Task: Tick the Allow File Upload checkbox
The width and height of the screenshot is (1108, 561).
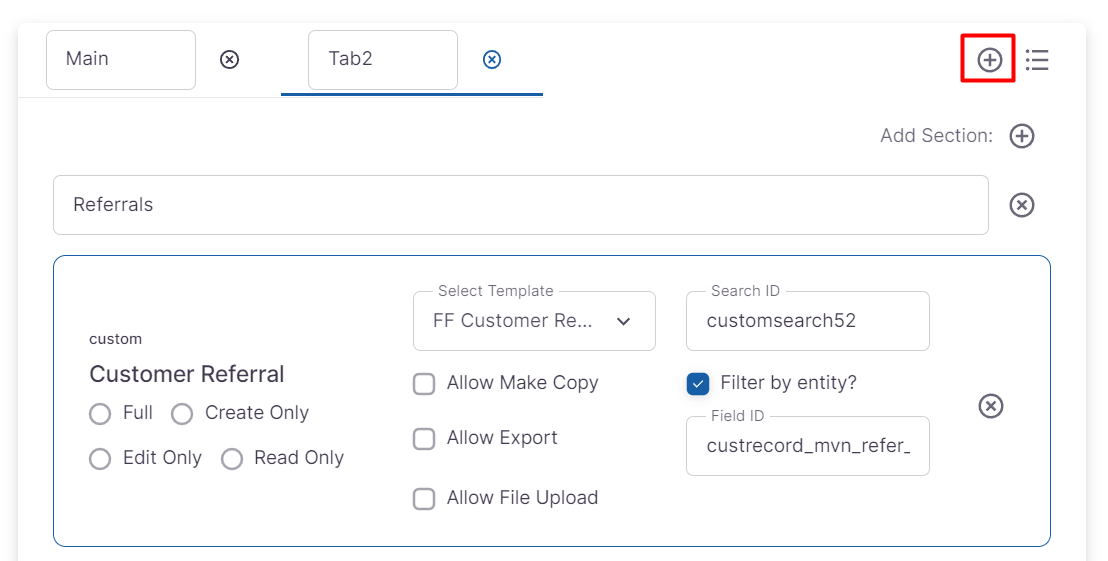Action: (x=424, y=499)
